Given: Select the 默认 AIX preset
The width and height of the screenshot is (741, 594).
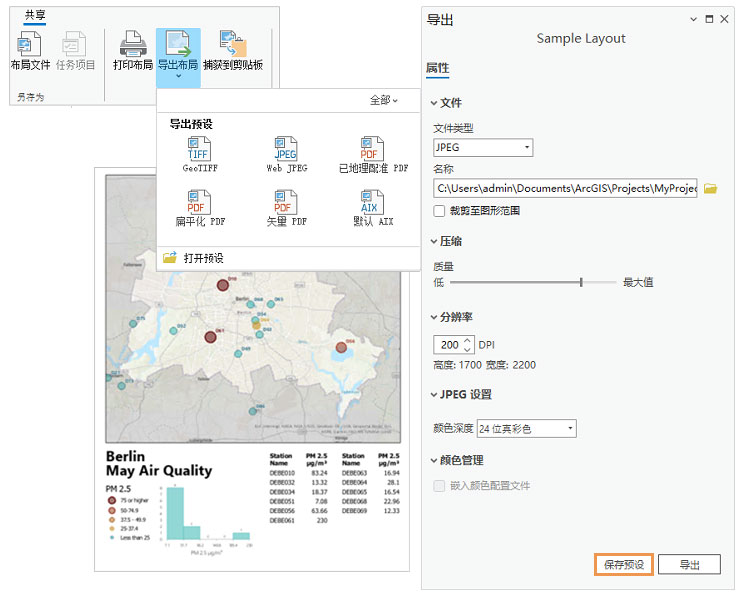Looking at the screenshot, I should tap(373, 208).
